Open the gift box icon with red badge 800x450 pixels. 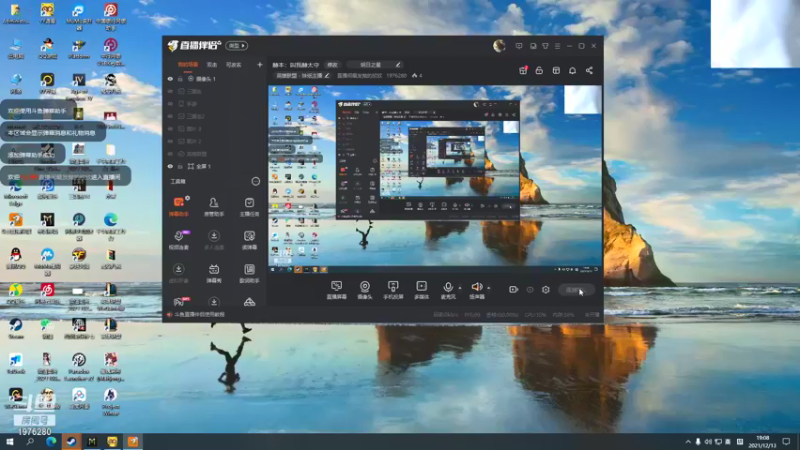tap(523, 70)
